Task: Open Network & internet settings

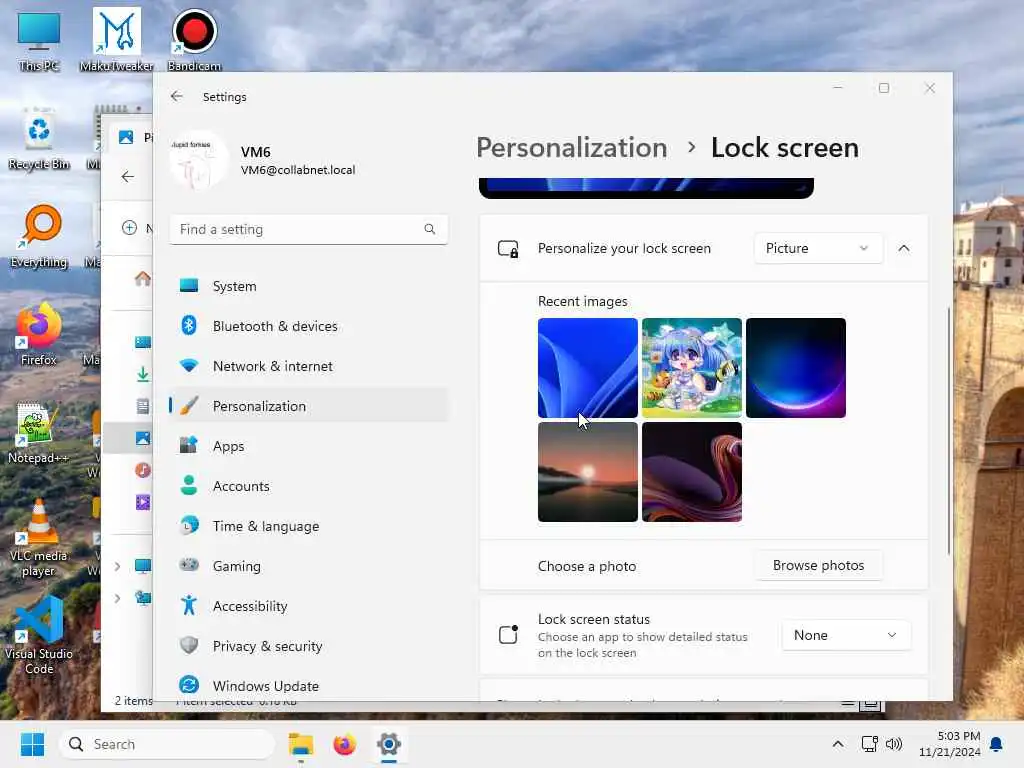Action: pos(309,366)
